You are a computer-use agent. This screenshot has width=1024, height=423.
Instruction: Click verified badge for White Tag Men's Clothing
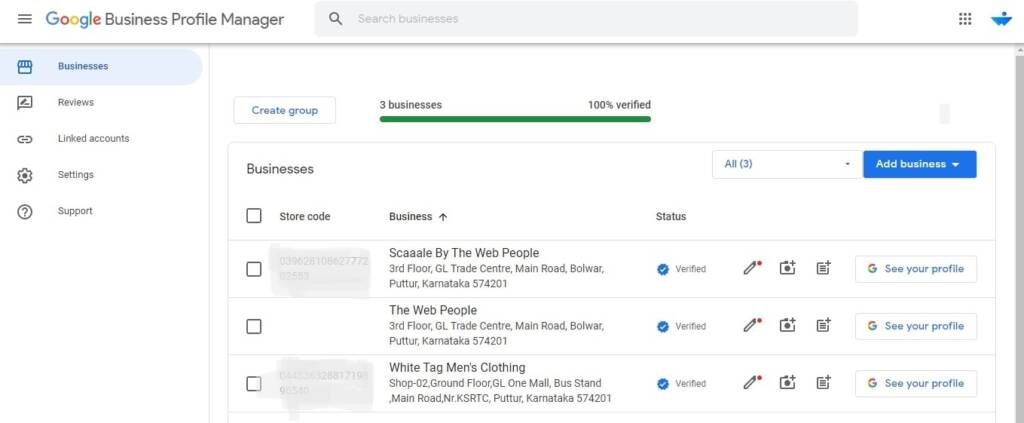(x=663, y=384)
